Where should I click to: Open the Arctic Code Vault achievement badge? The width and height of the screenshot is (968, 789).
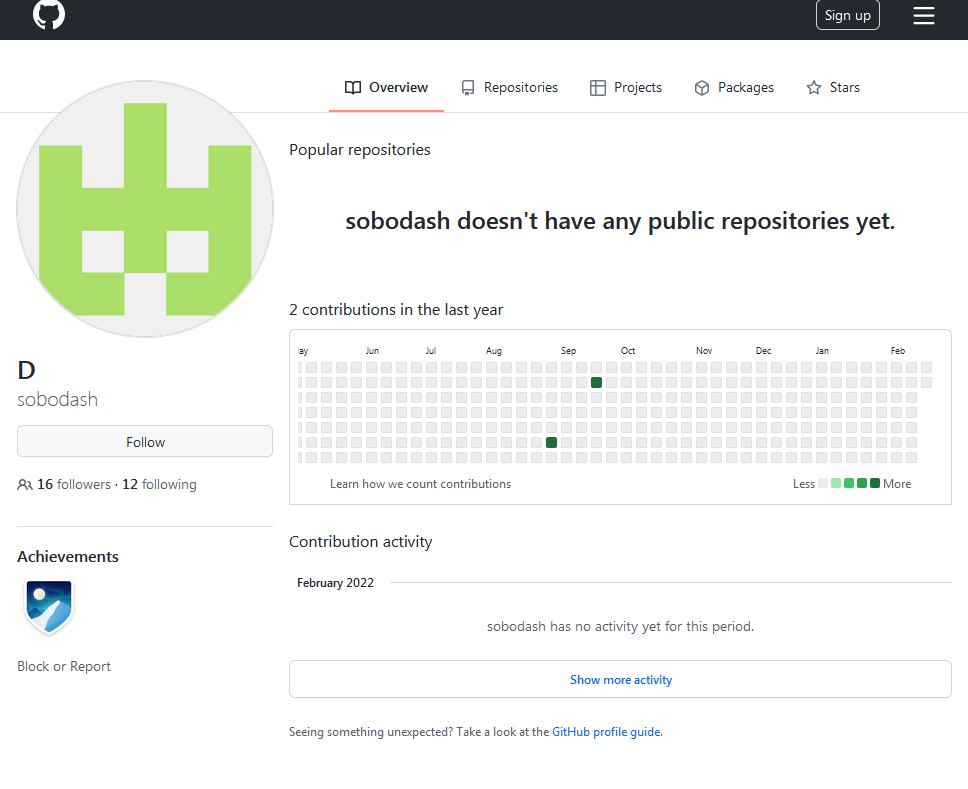(x=49, y=607)
